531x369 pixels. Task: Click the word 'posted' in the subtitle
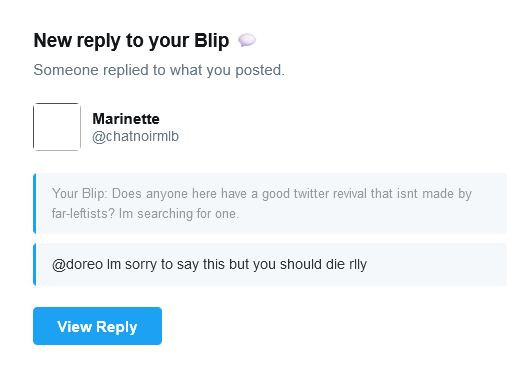[x=258, y=70]
